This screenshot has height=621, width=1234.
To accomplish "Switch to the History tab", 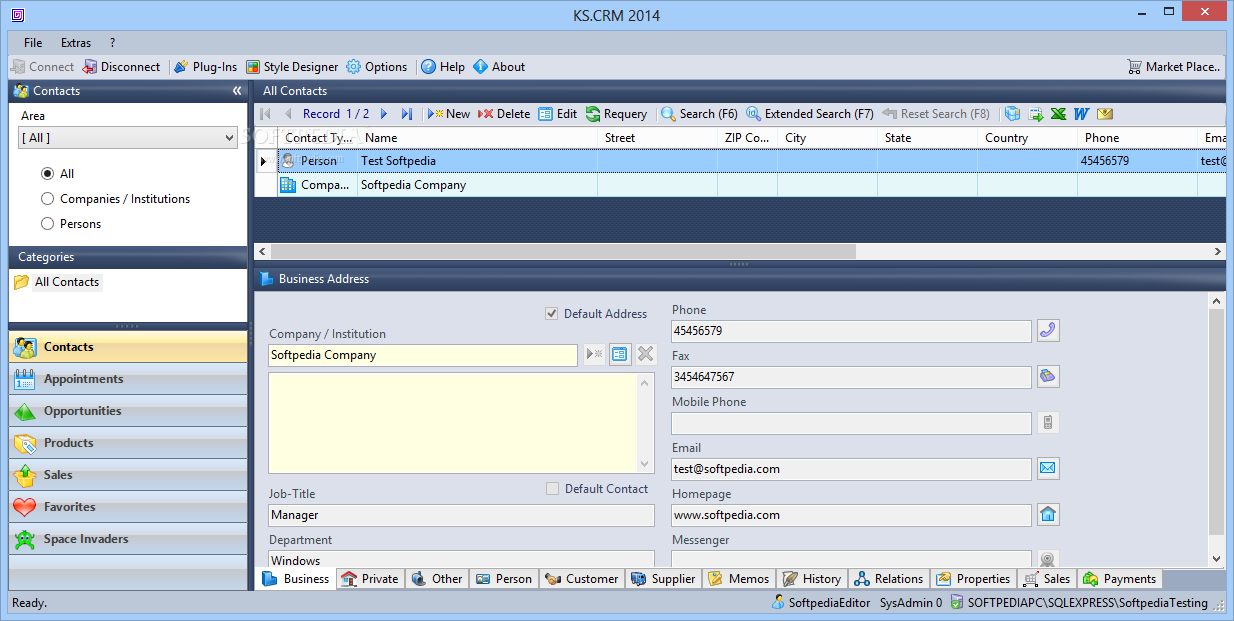I will (812, 579).
